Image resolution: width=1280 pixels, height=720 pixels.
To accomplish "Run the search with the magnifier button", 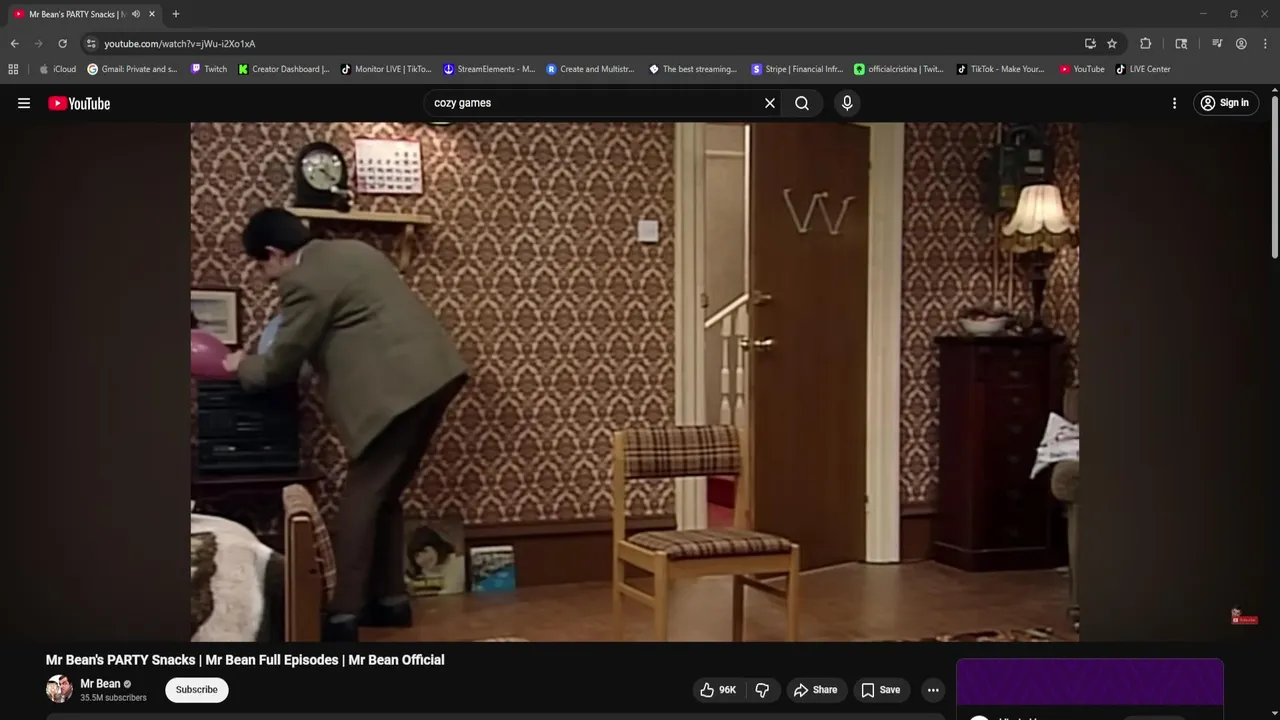I will click(x=802, y=103).
